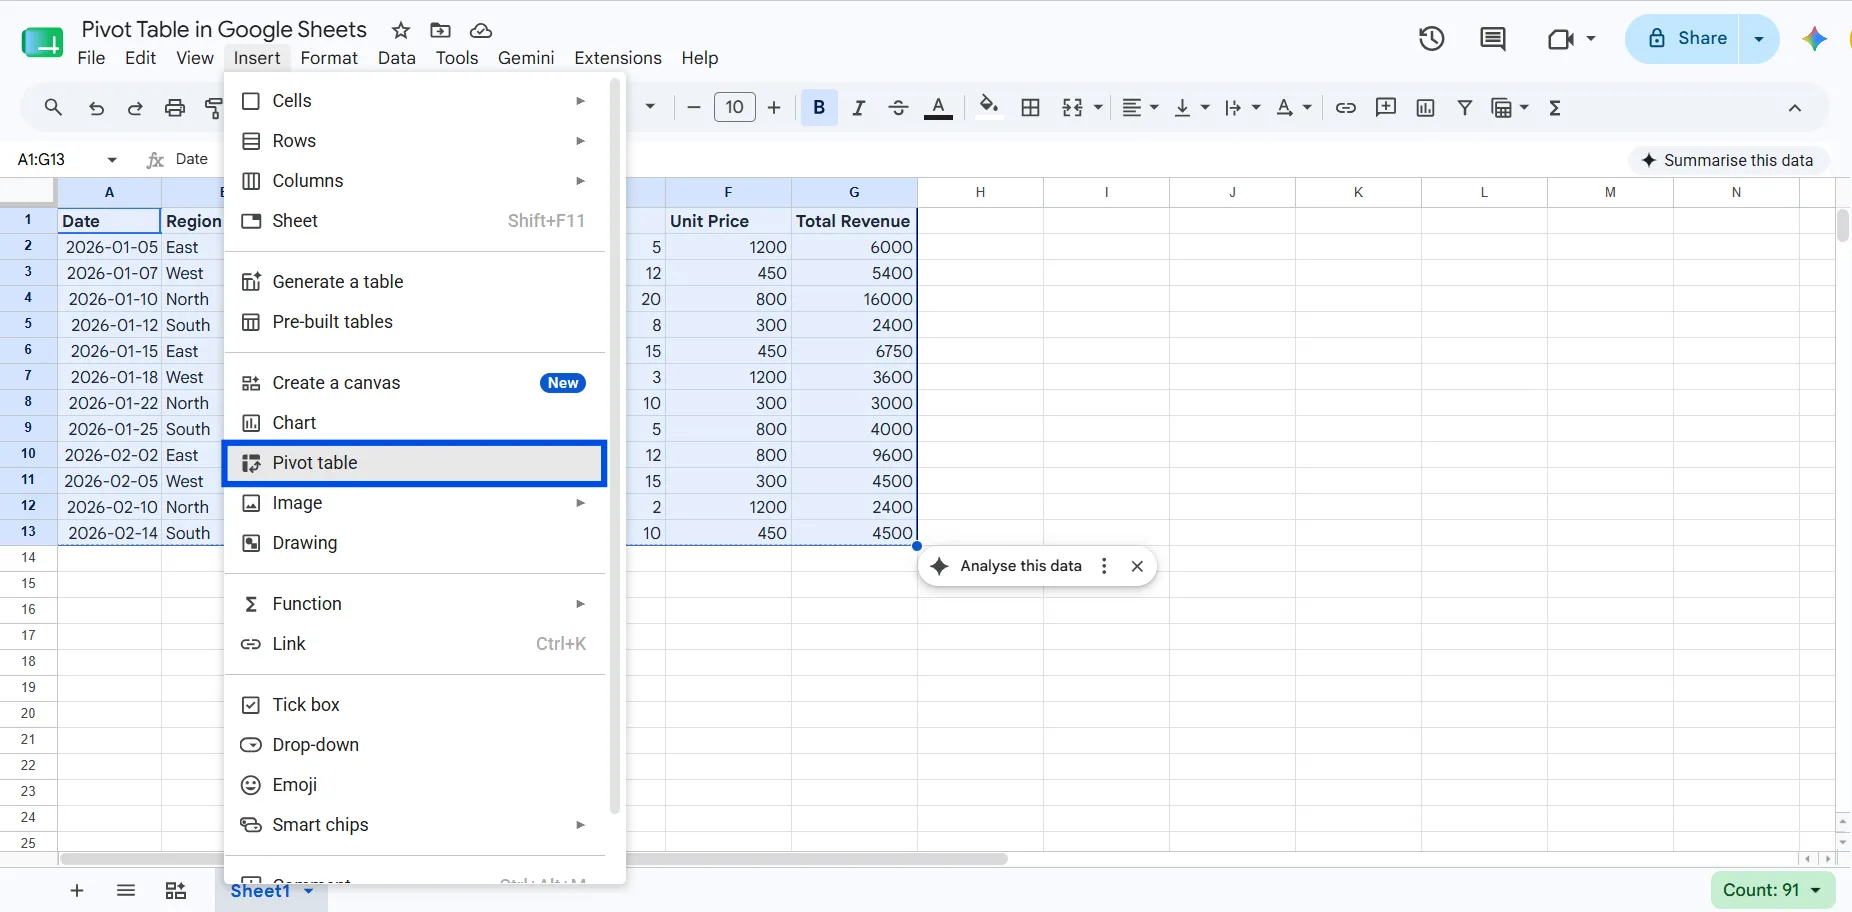The width and height of the screenshot is (1852, 912).
Task: Open the Extensions menu
Action: (618, 58)
